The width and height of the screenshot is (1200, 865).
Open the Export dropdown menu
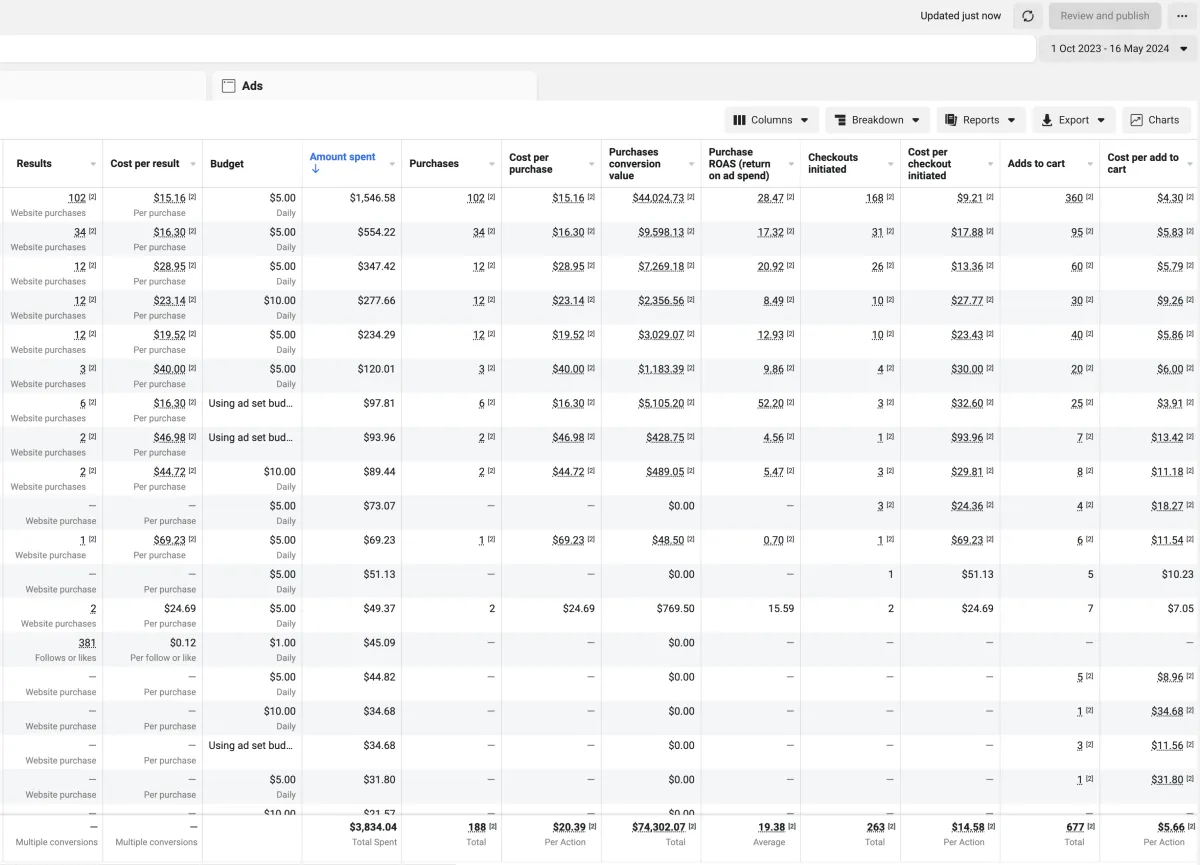point(1074,120)
